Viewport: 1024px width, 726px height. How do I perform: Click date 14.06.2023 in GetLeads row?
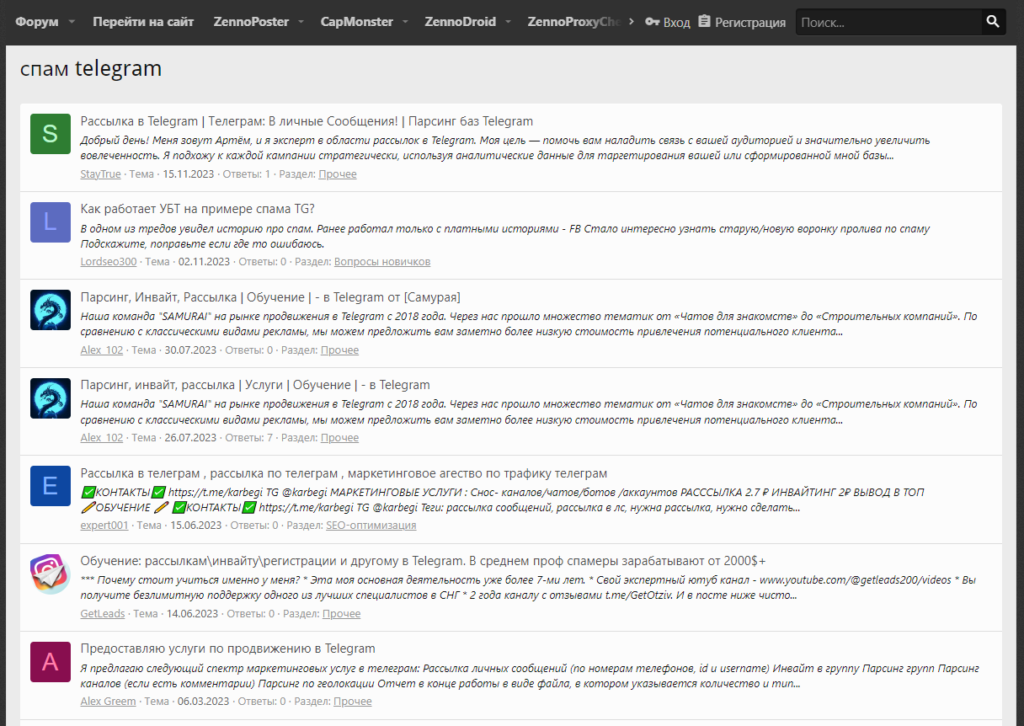pos(192,613)
